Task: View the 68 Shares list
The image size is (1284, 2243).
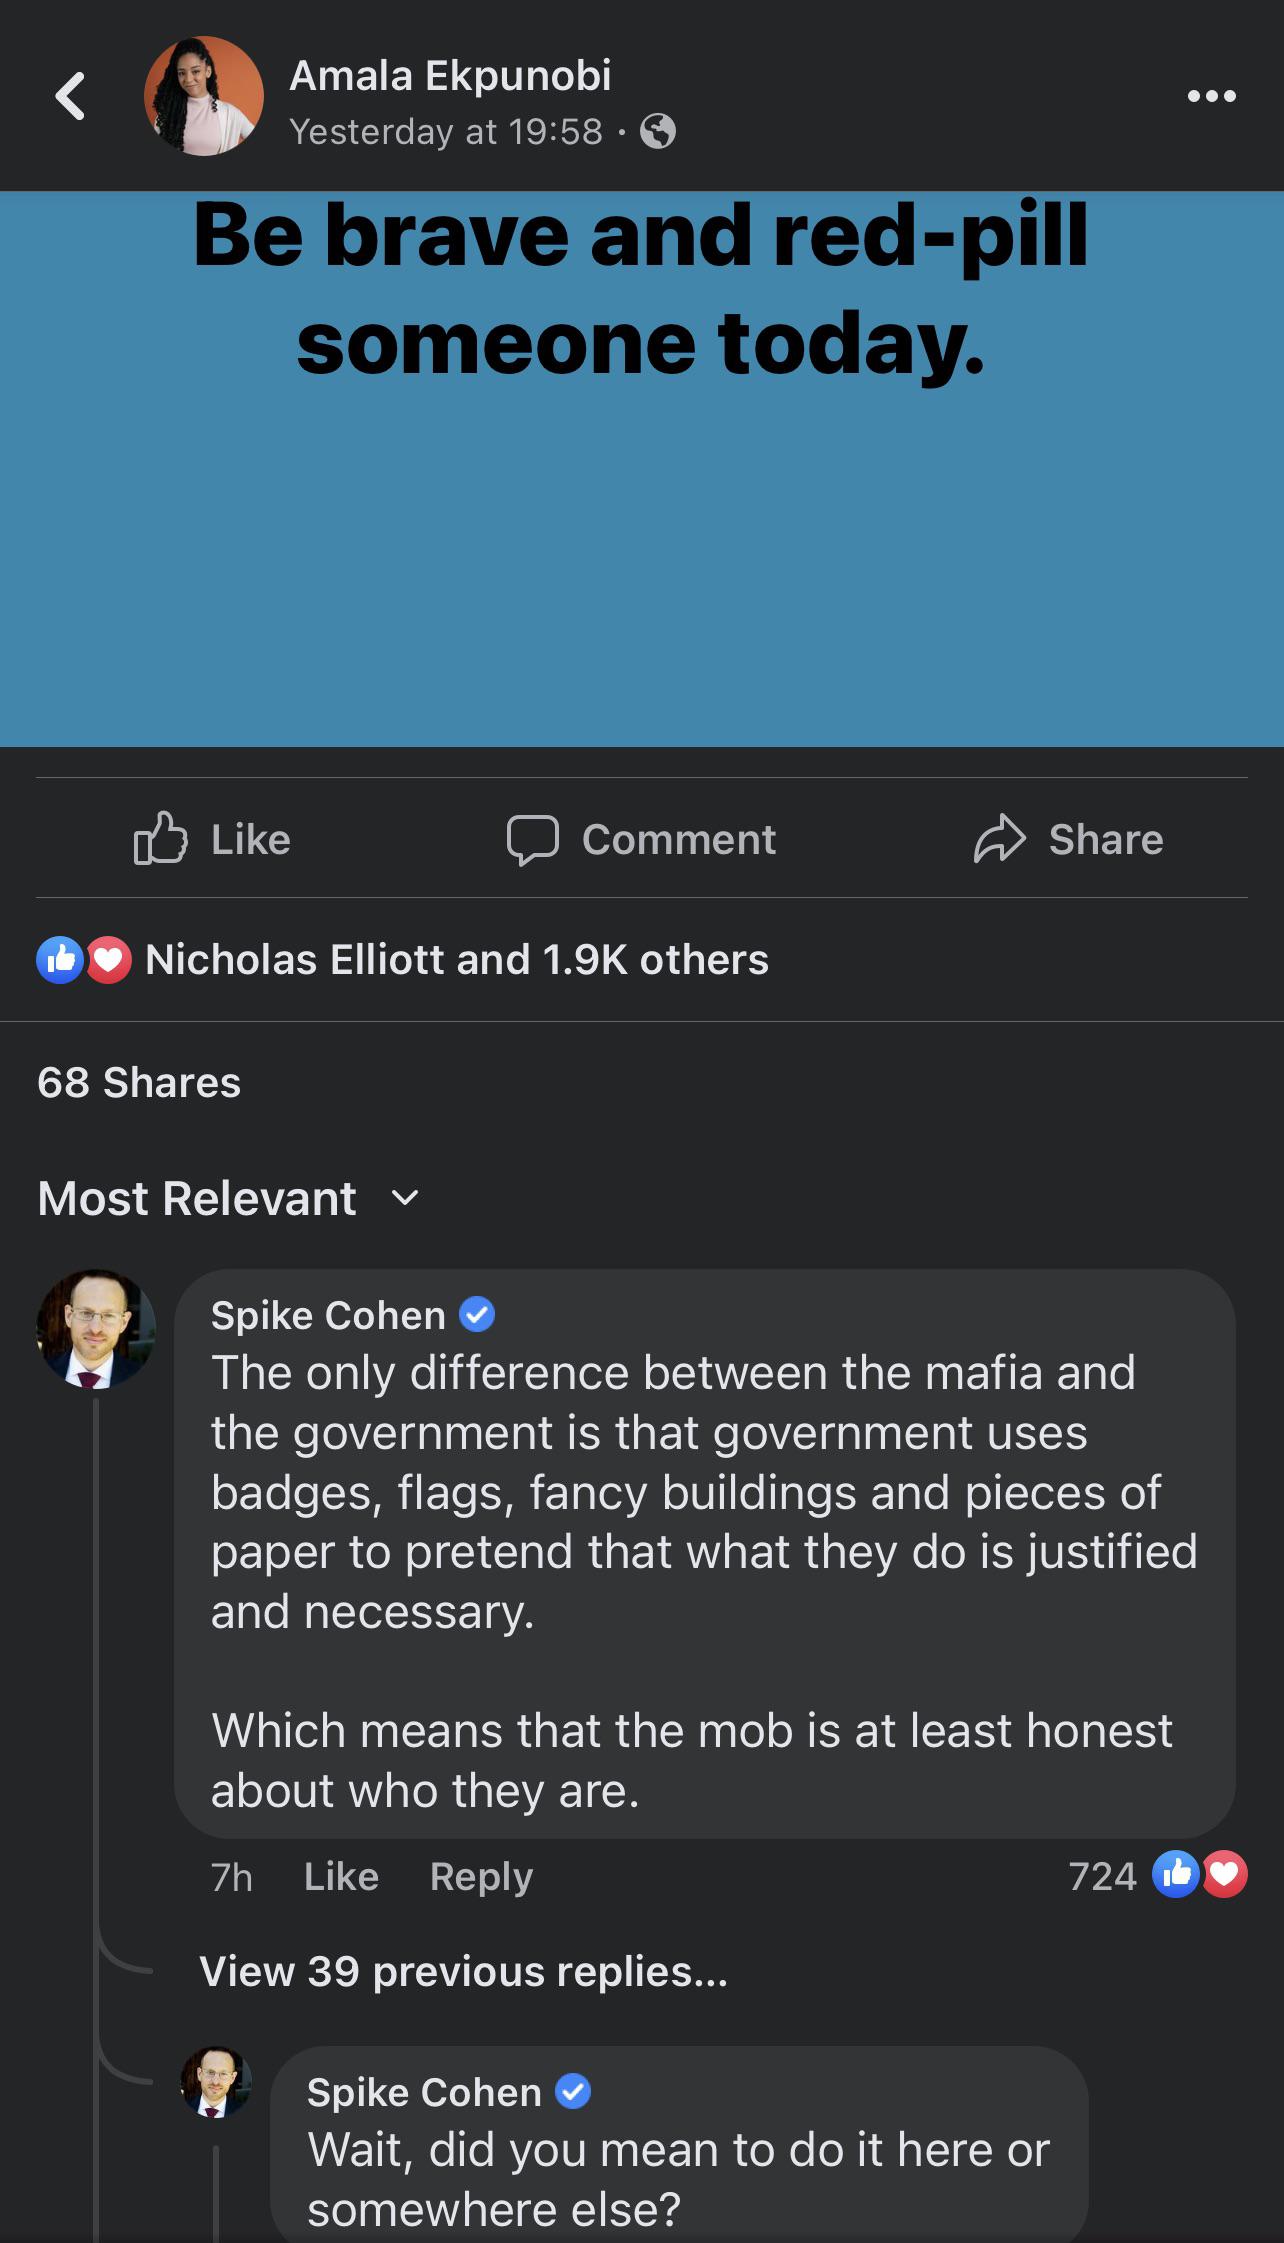Action: (x=138, y=1083)
